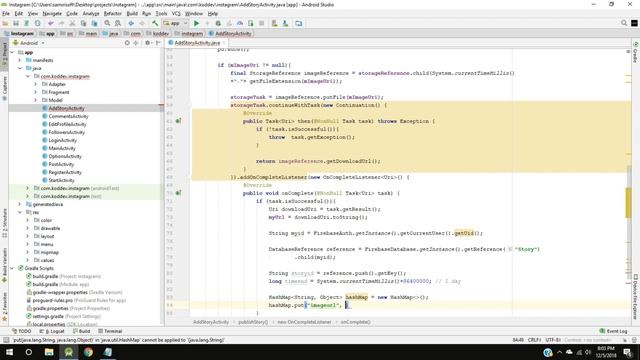Click the Save All toolbar icon

(x=16, y=24)
